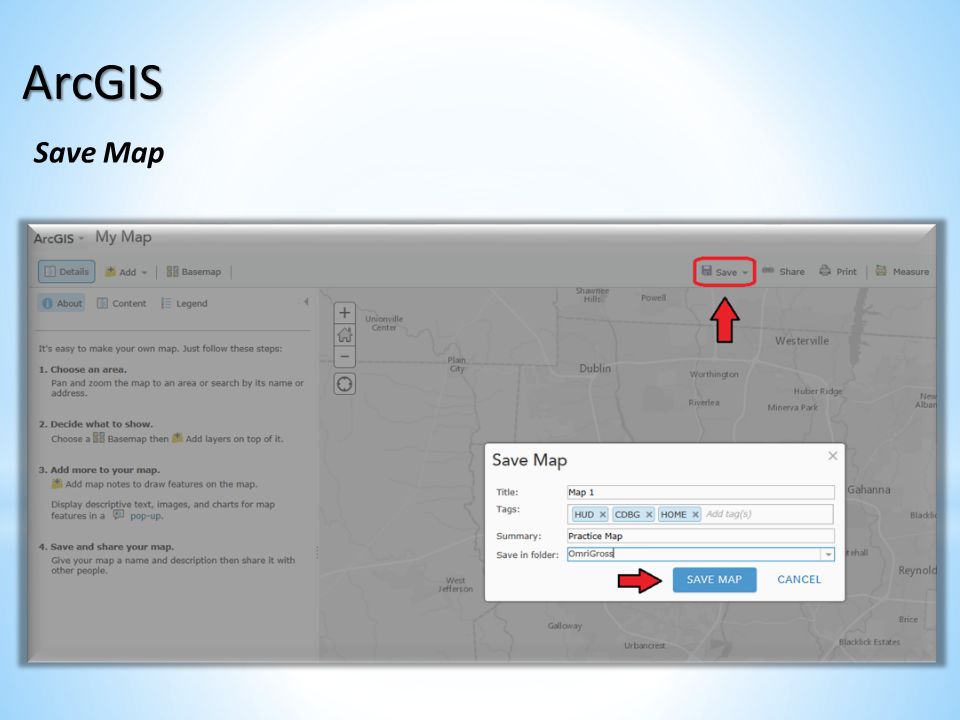Open the Details panel button
The width and height of the screenshot is (960, 720).
[67, 271]
